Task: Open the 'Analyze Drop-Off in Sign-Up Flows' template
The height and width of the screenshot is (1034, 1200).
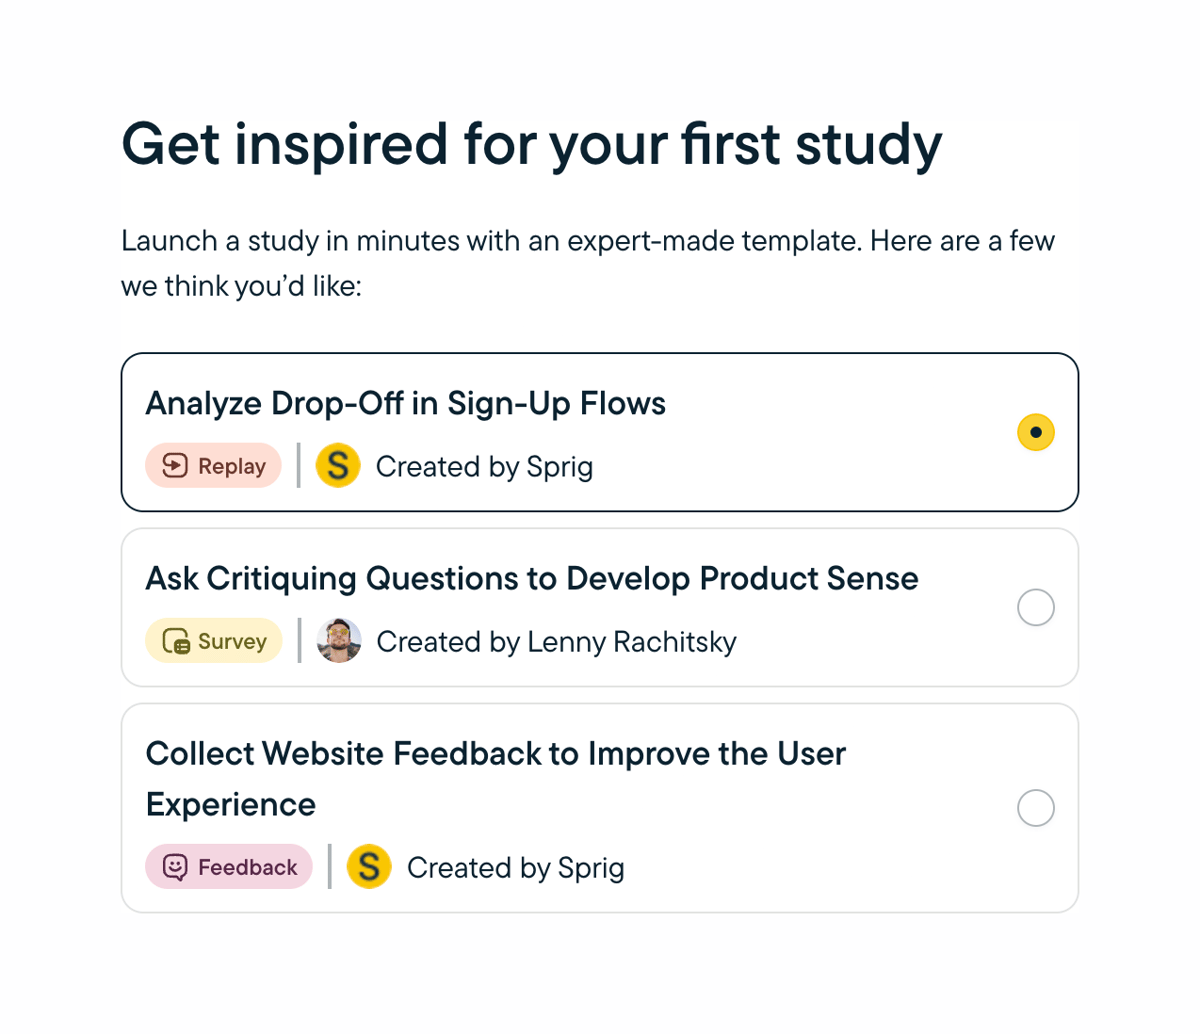Action: click(600, 432)
